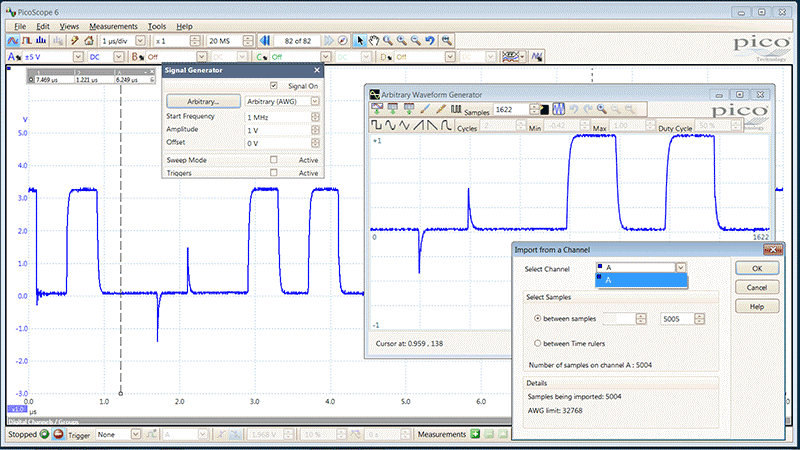Select the triangle wave shape icon
Viewport: 800px width, 450px height.
pyautogui.click(x=405, y=126)
